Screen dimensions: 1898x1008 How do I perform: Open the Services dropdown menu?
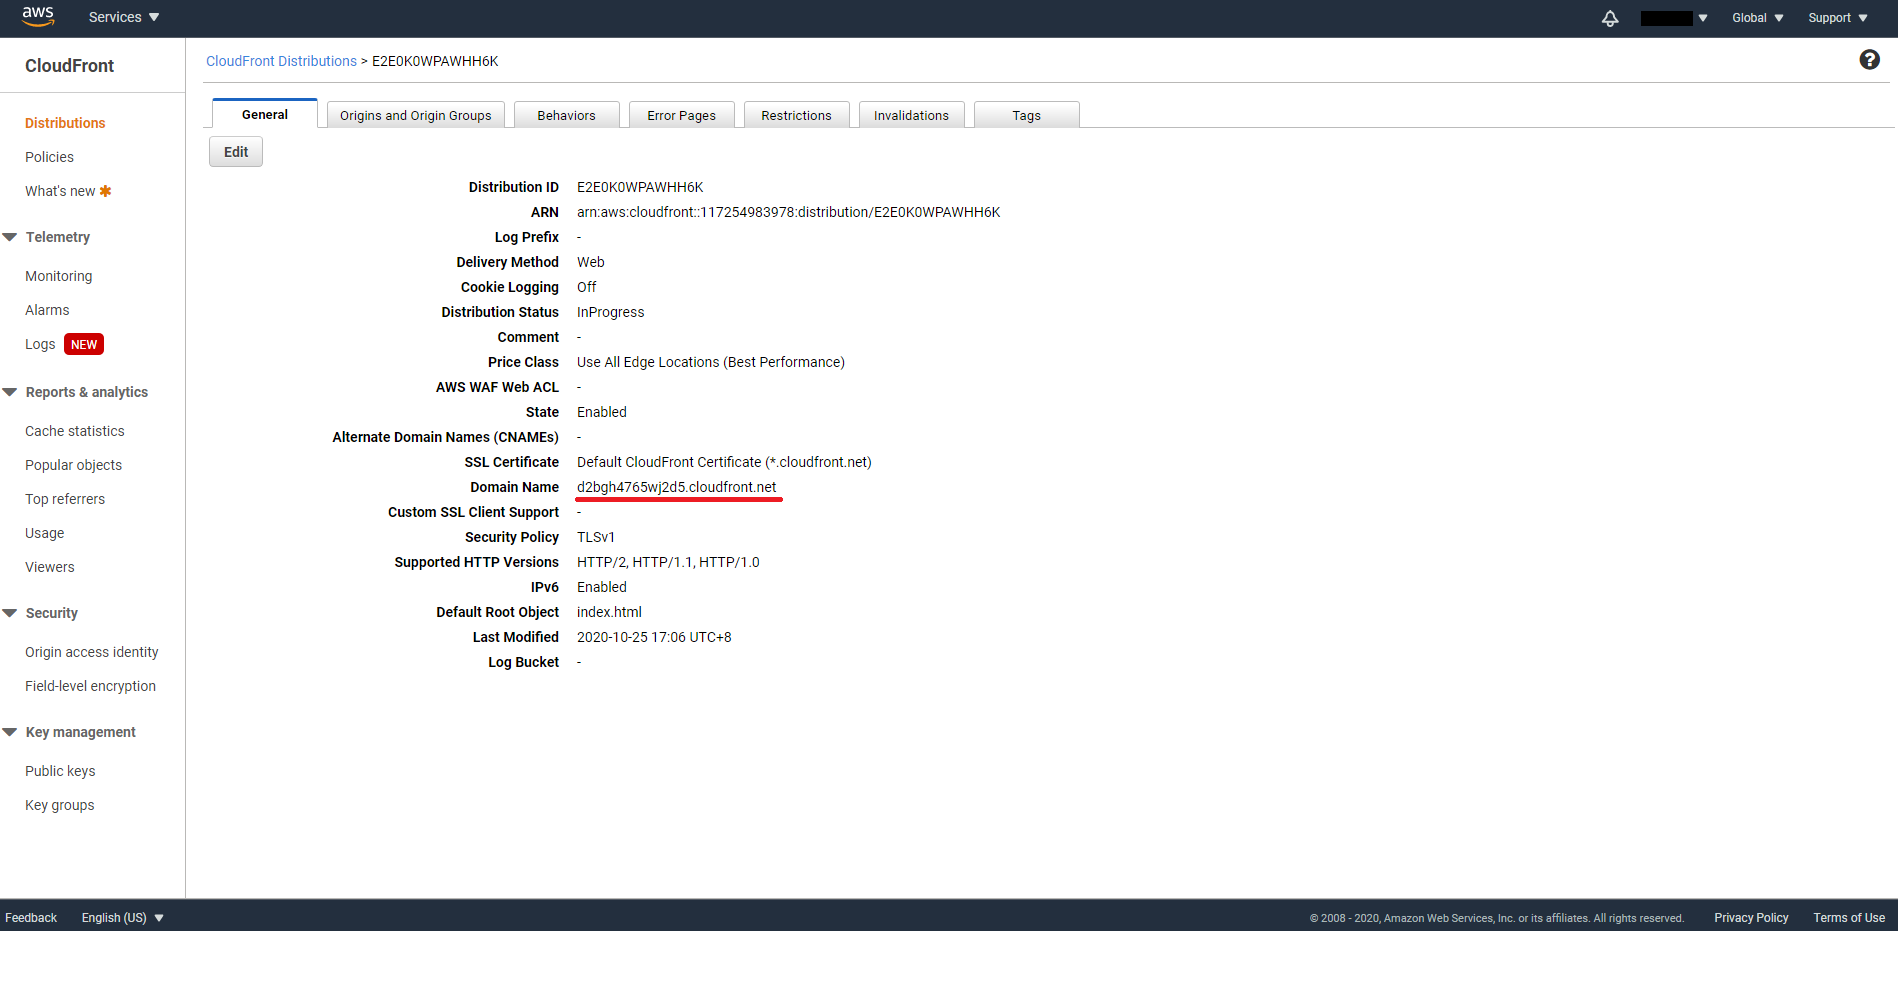click(124, 18)
